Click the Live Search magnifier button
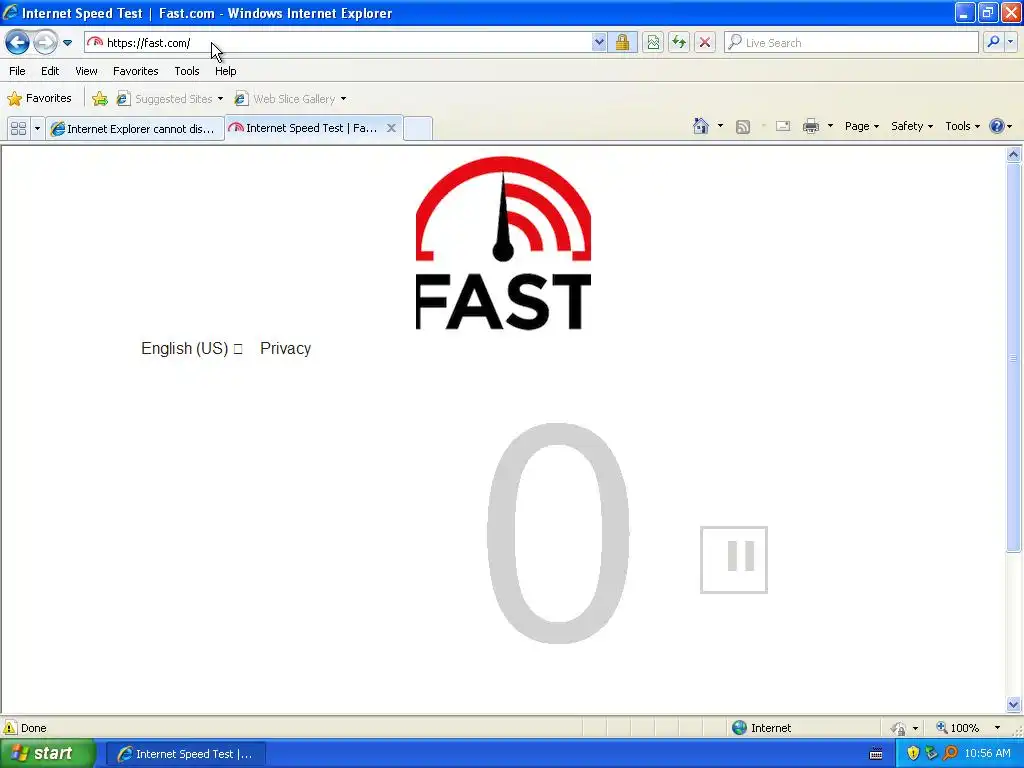The image size is (1024, 768). point(993,42)
